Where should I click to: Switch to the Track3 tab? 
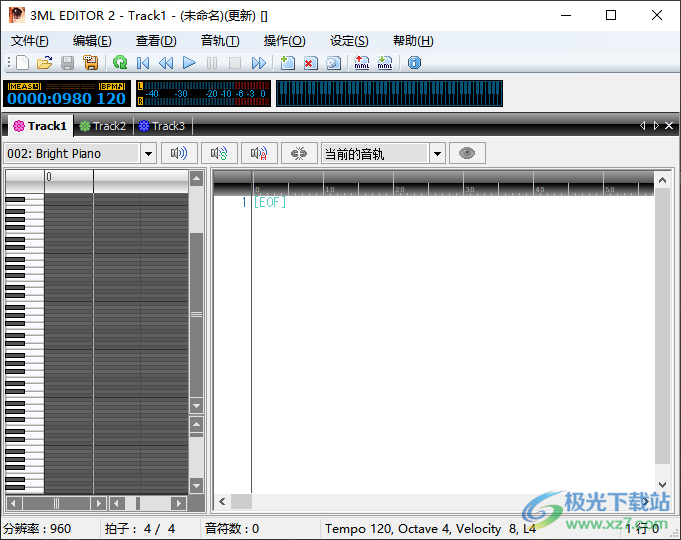tap(162, 126)
